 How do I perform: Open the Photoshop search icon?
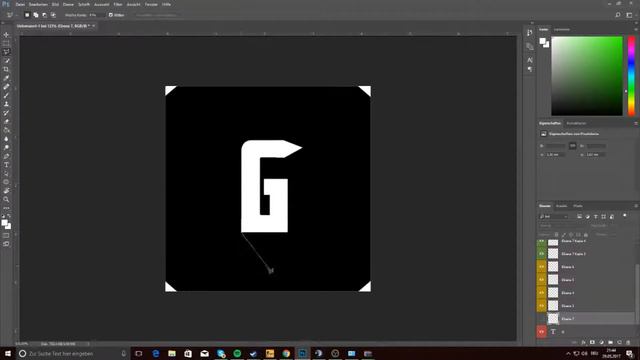[618, 15]
